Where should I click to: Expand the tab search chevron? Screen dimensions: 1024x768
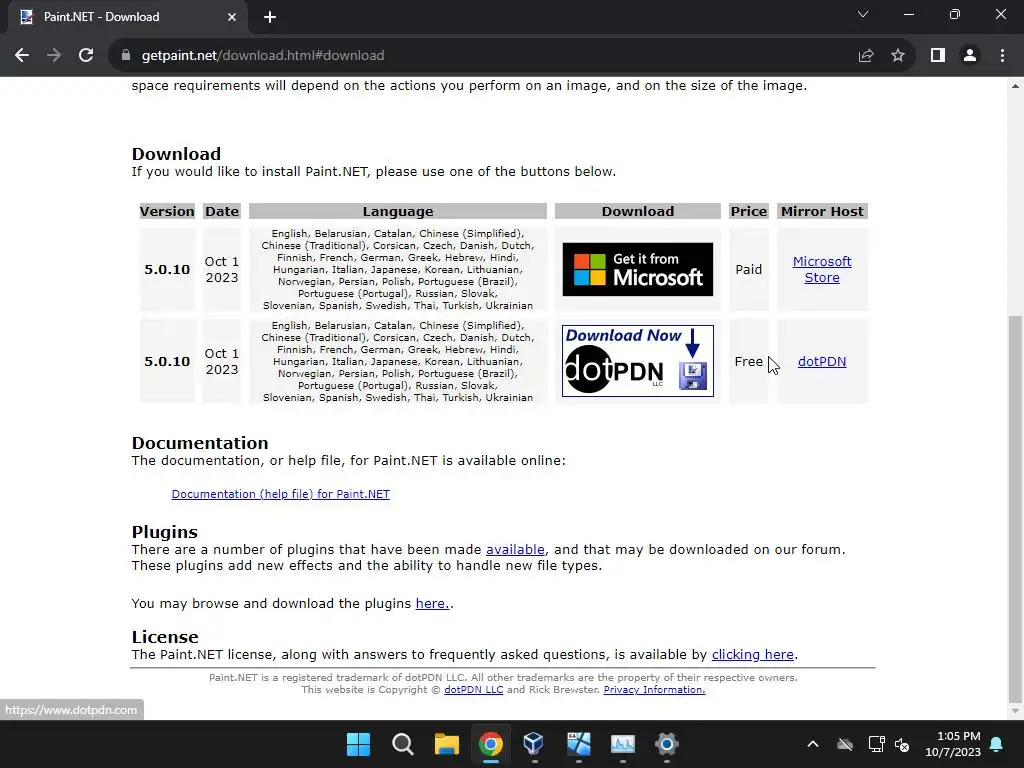click(x=863, y=14)
